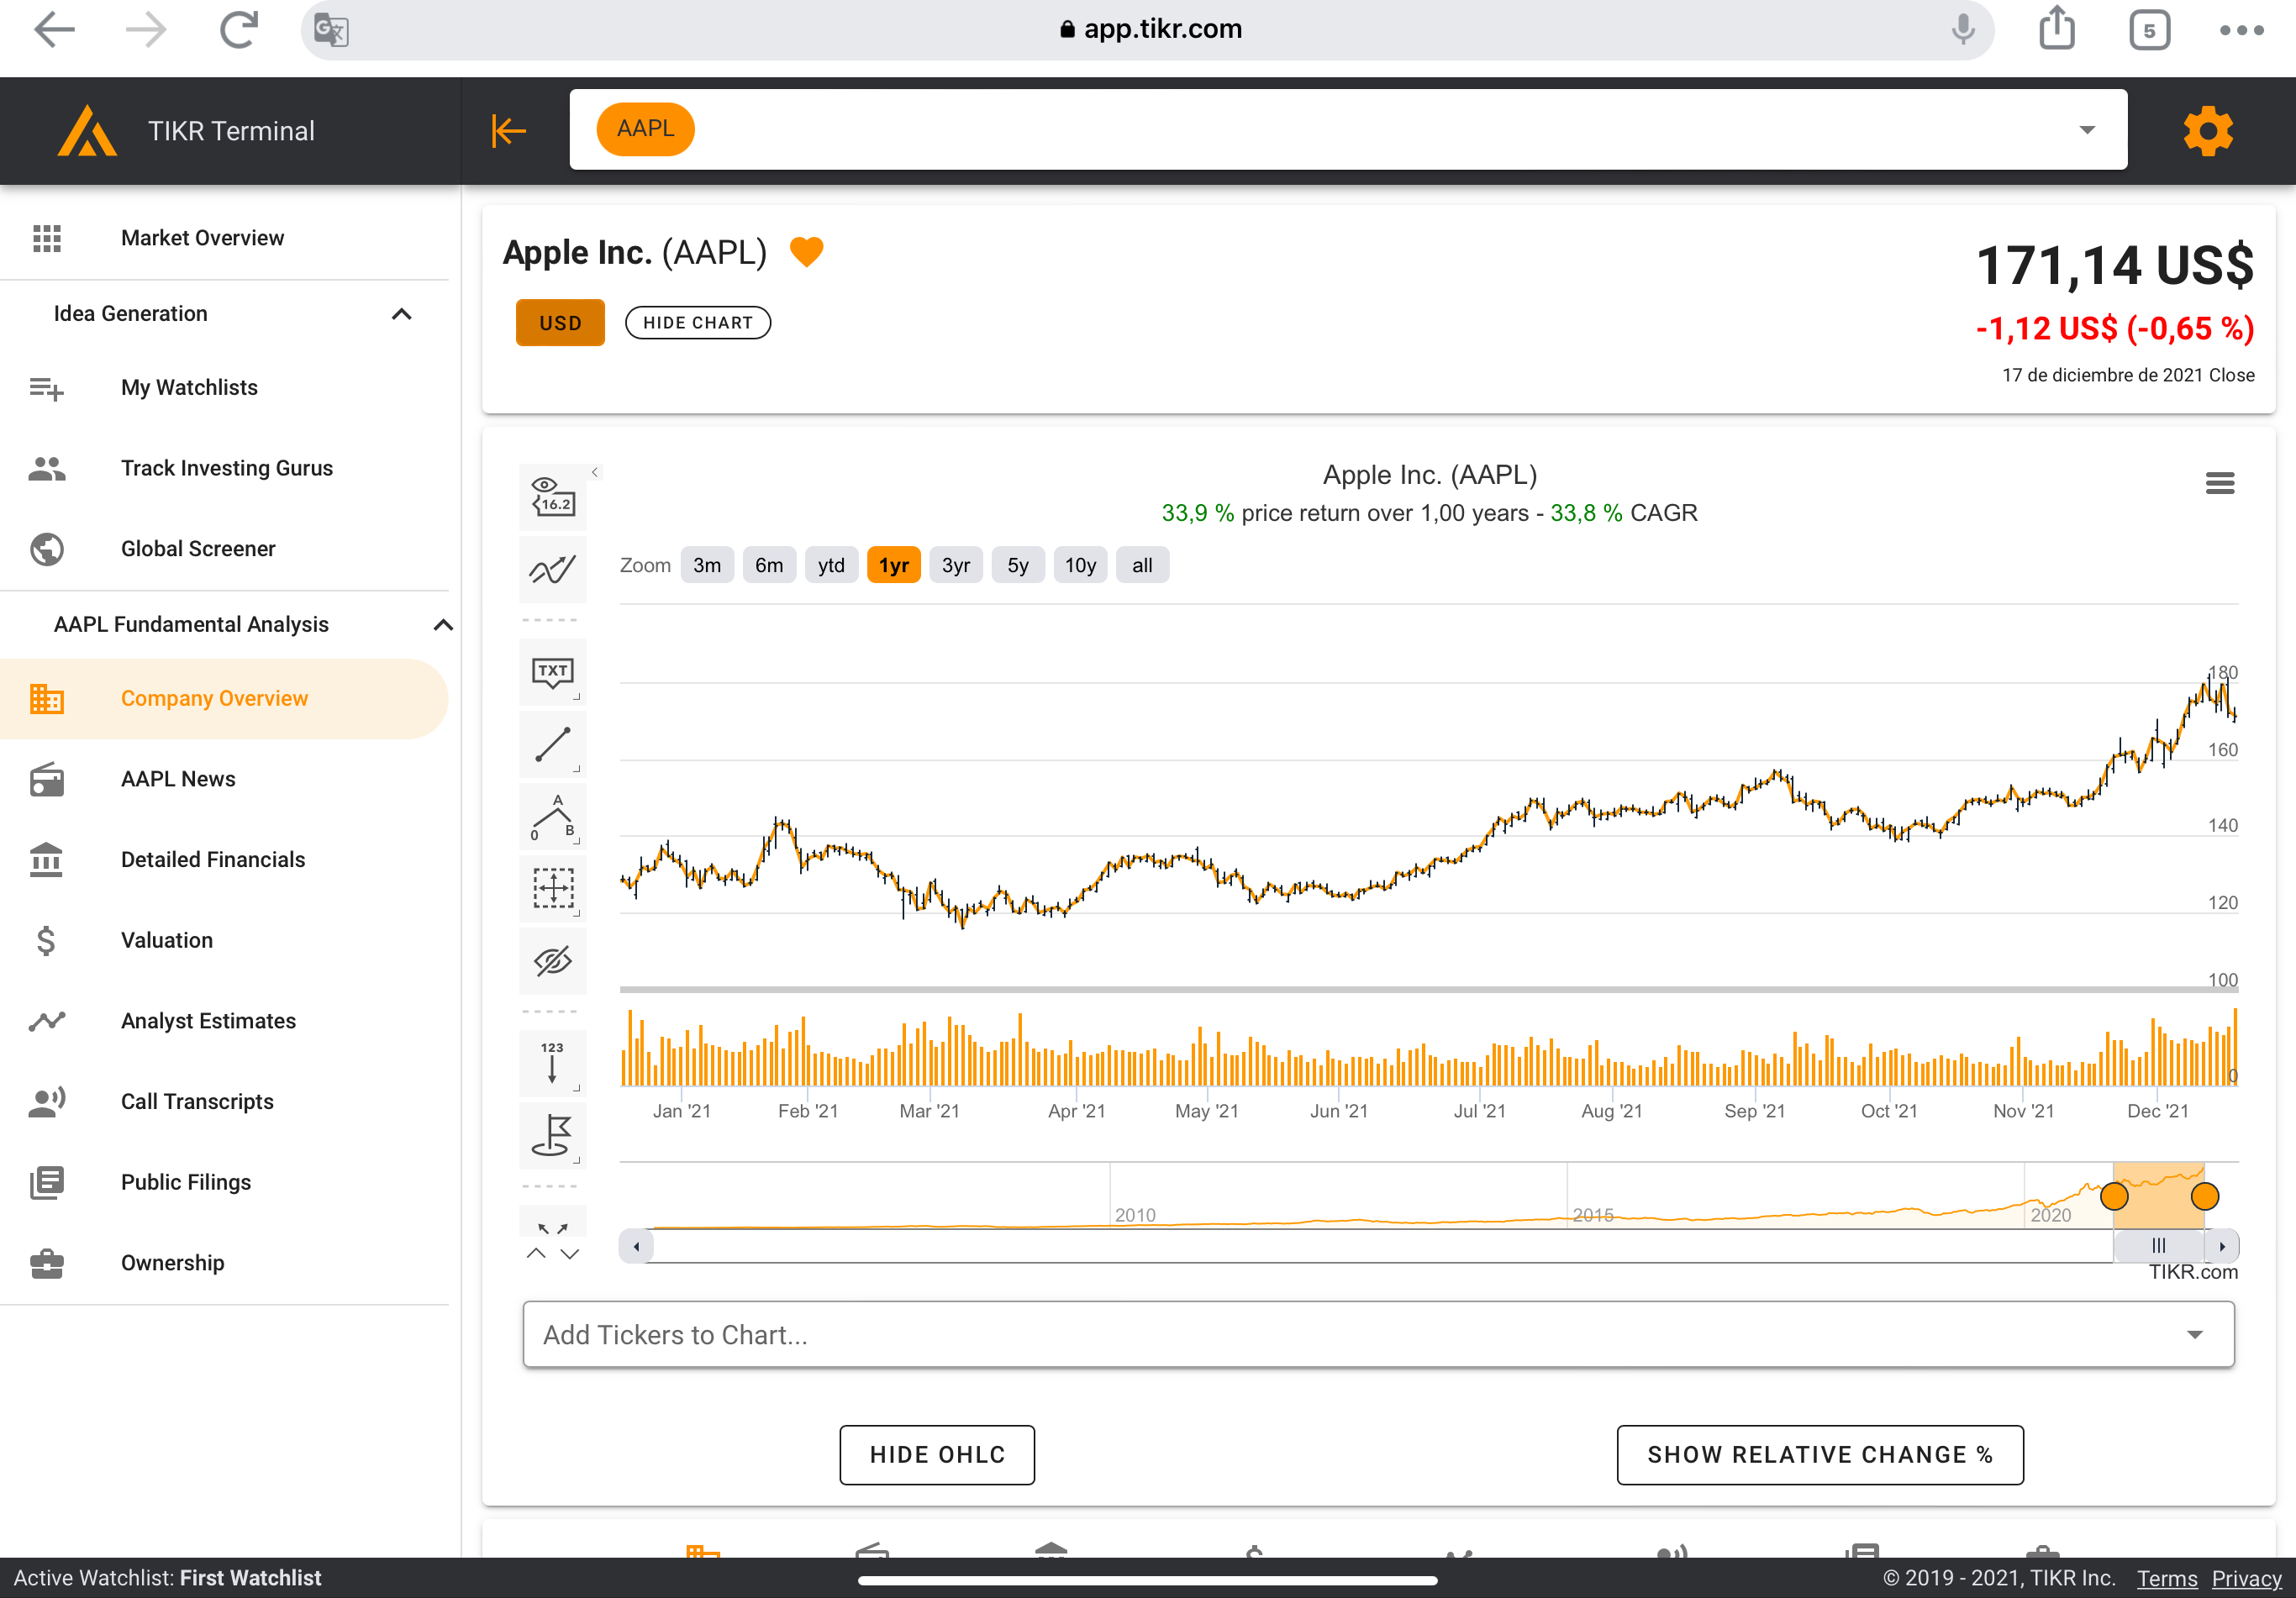The image size is (2296, 1598).
Task: Open the Terms link in footer
Action: click(x=2167, y=1578)
